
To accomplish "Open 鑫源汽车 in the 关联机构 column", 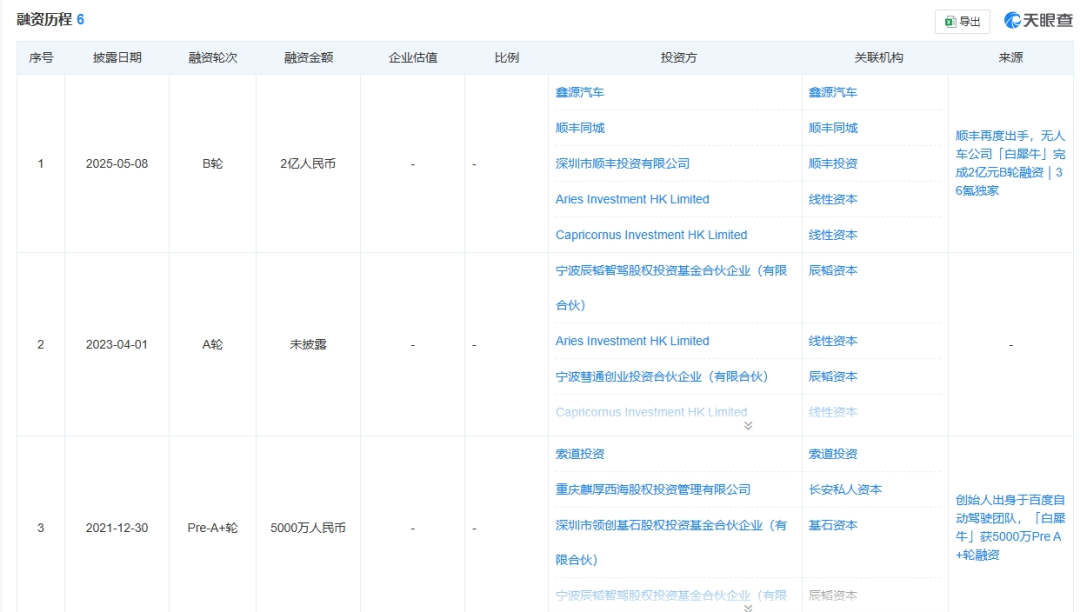I will click(833, 92).
